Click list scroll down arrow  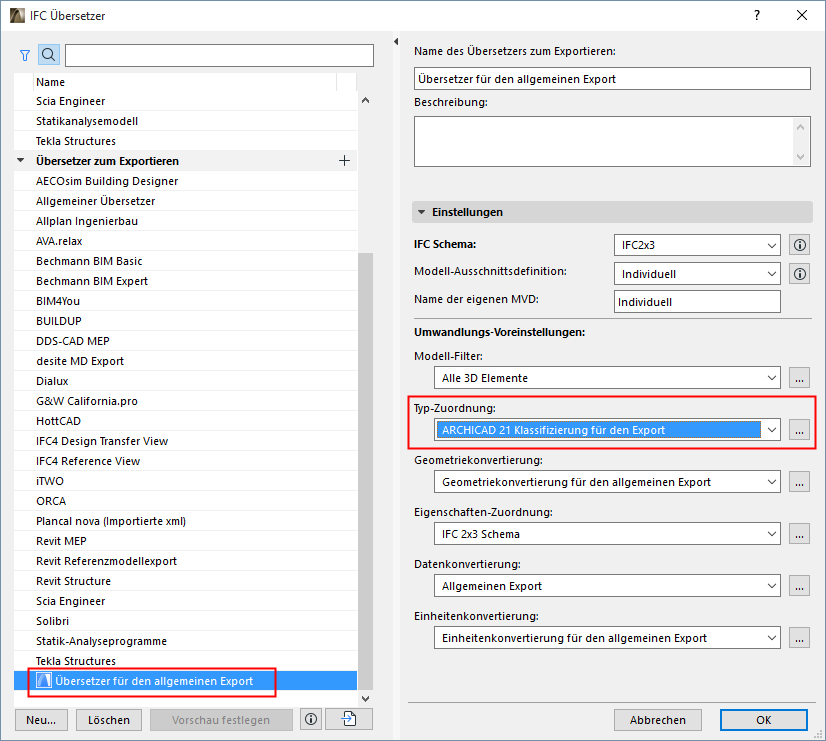(x=366, y=699)
